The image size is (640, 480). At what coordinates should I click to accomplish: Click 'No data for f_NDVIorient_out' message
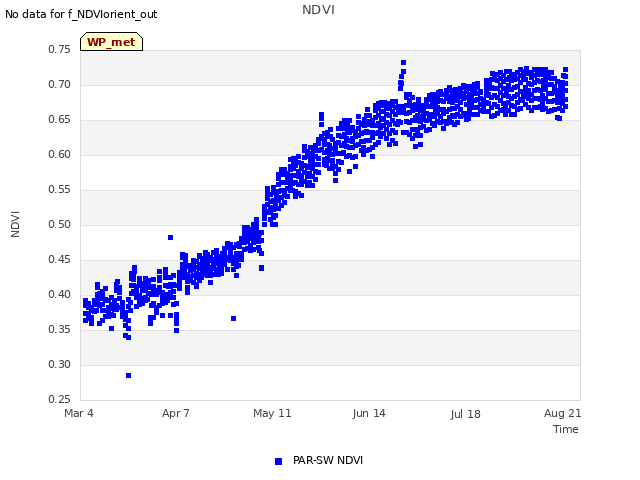pos(81,14)
